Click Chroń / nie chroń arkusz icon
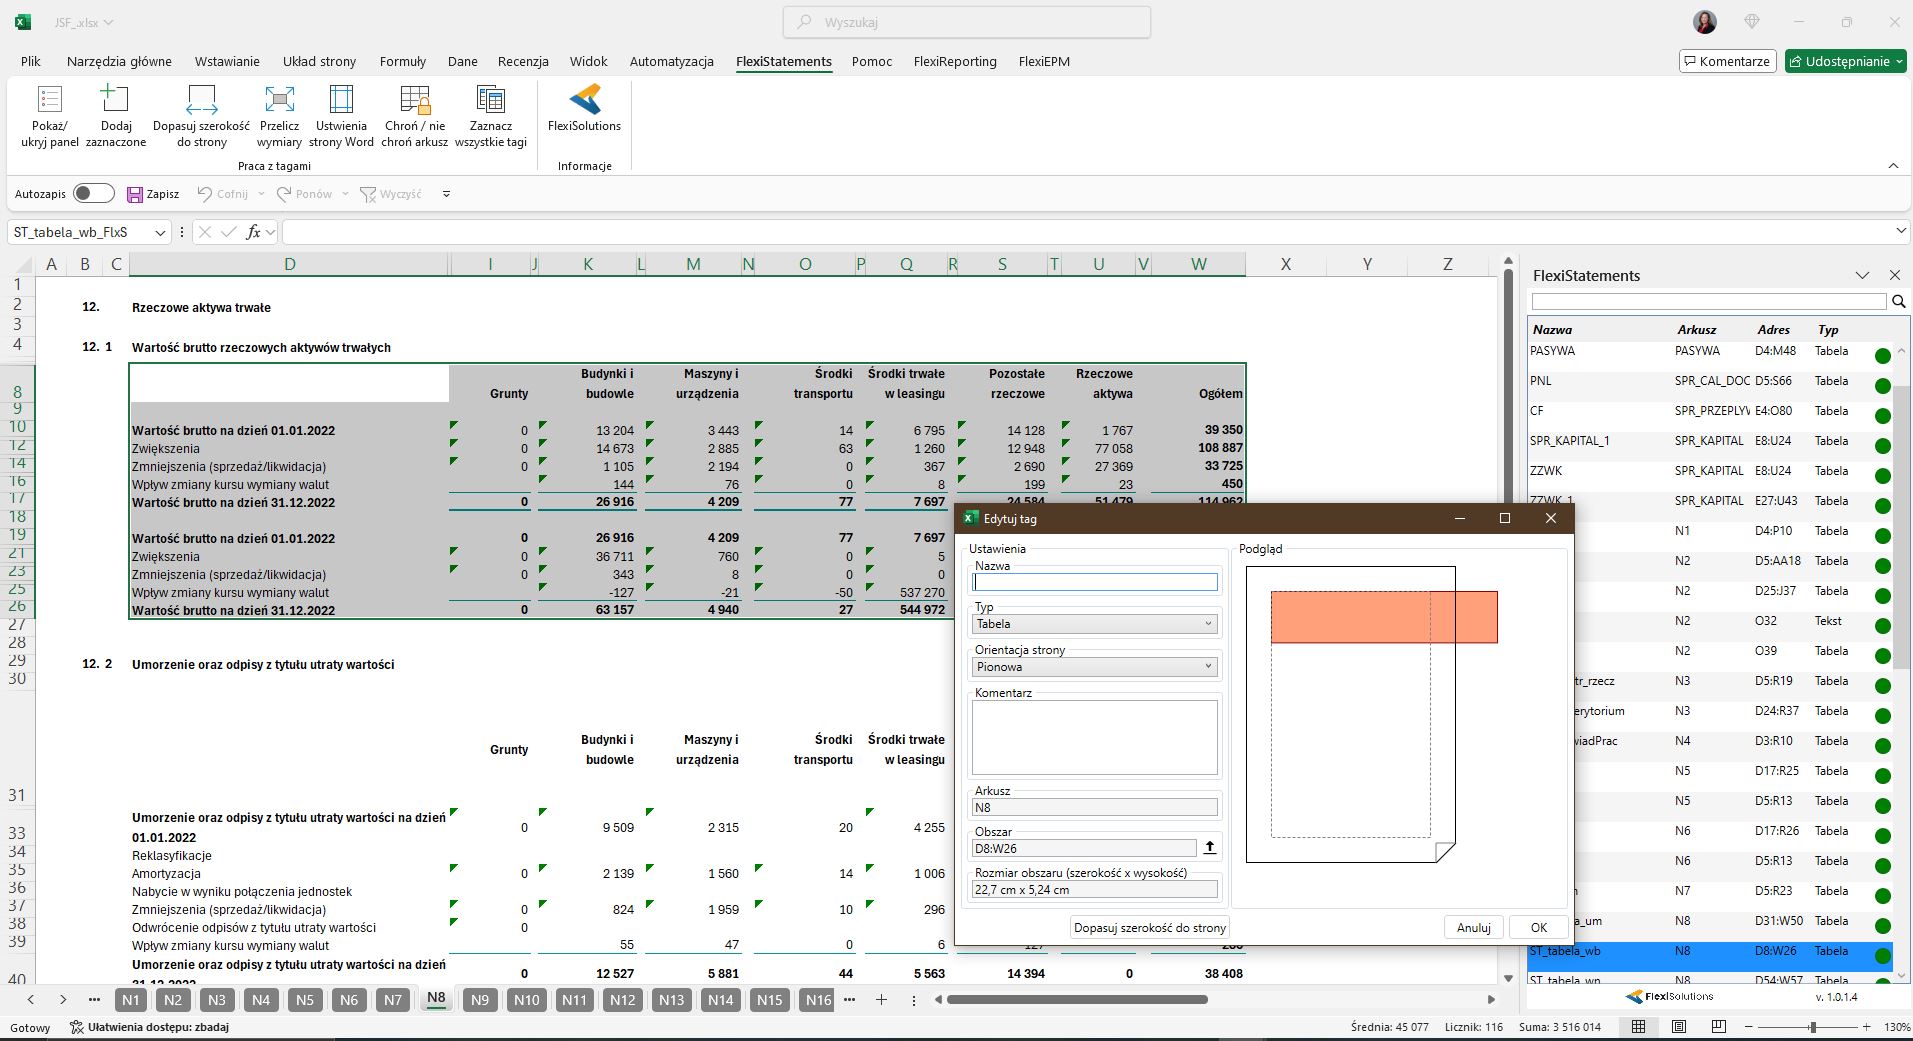Screen dimensions: 1913x1041 (415, 100)
